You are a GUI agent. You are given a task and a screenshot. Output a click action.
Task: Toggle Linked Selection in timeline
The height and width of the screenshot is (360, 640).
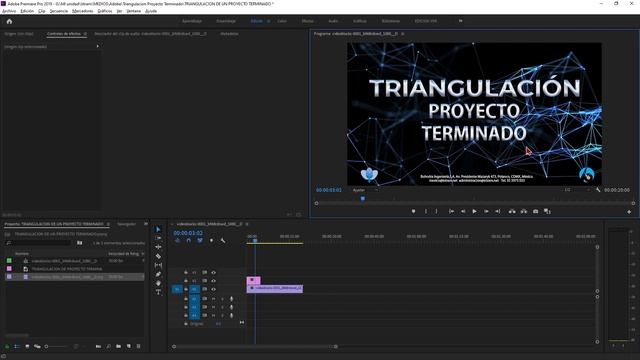[200, 240]
